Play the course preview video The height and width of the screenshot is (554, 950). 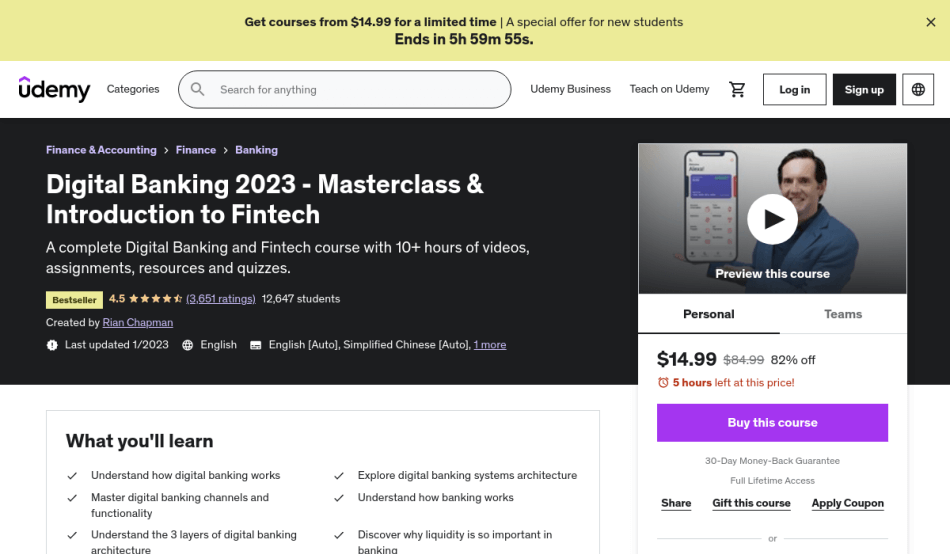pyautogui.click(x=772, y=219)
